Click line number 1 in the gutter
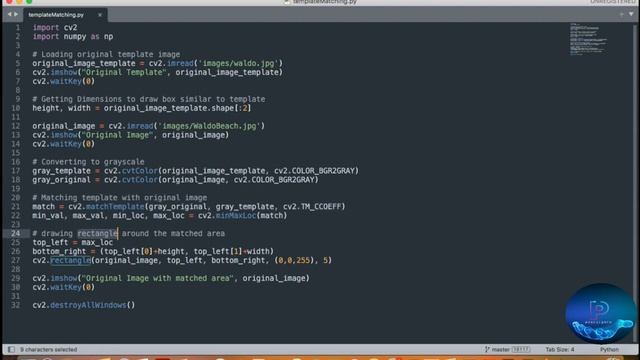 tap(18, 28)
